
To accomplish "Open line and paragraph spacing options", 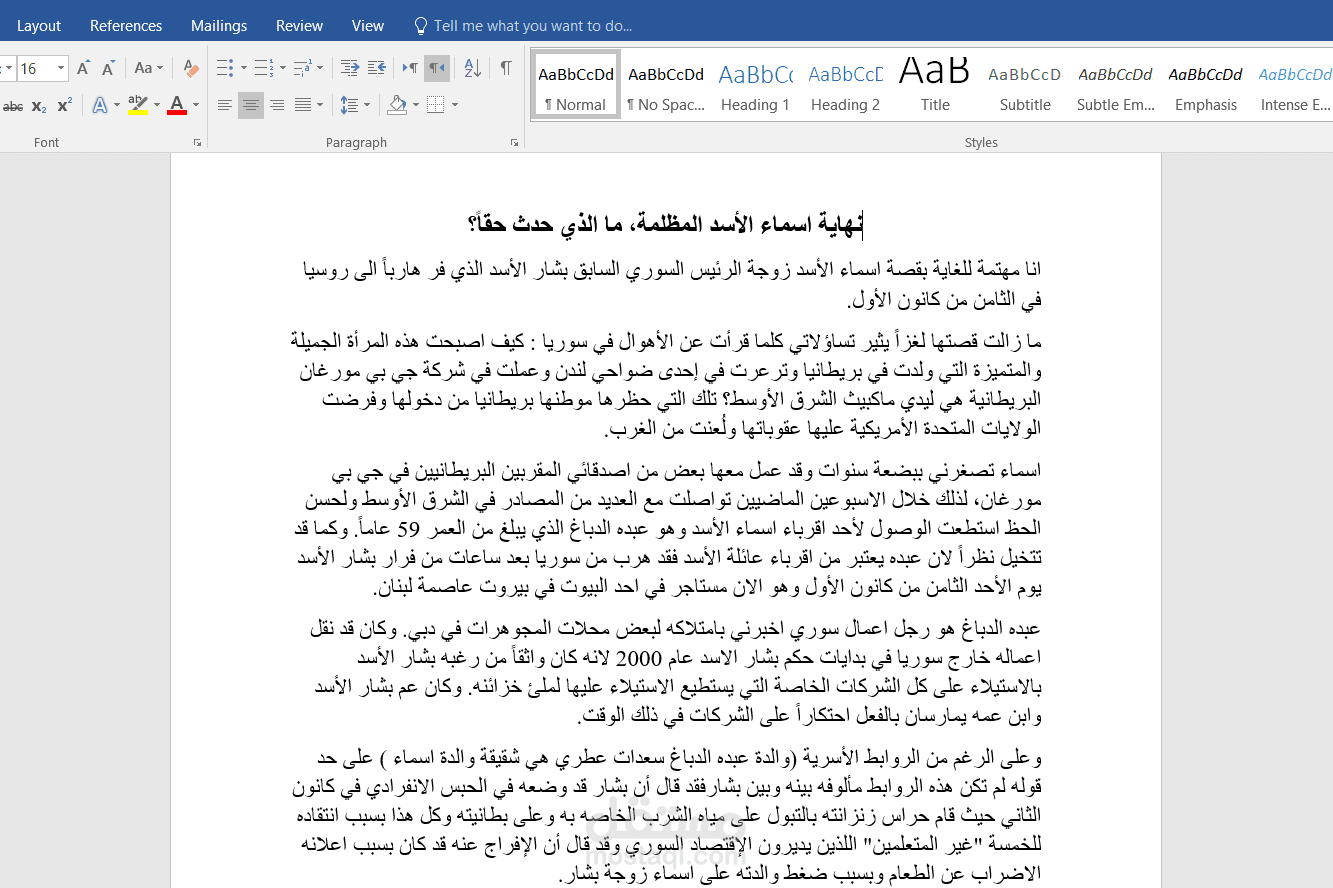I will (x=349, y=105).
